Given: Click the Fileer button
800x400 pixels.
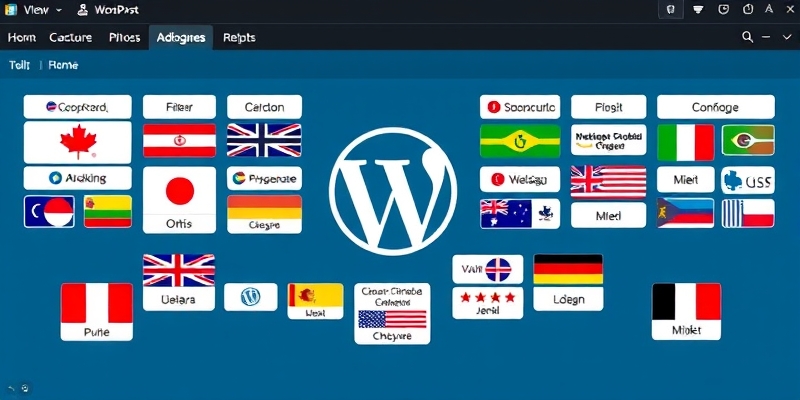Looking at the screenshot, I should (x=180, y=107).
